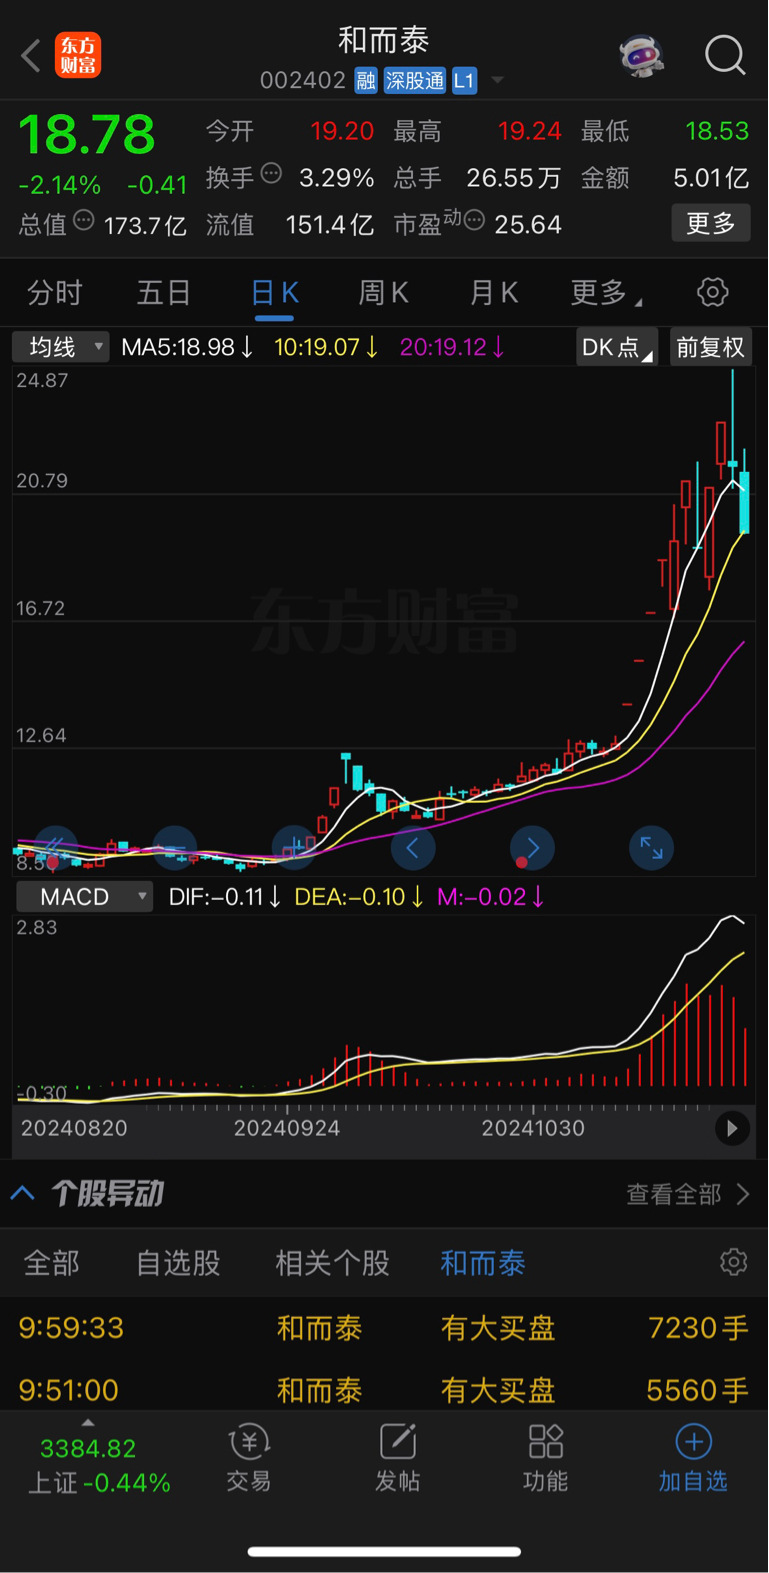The height and width of the screenshot is (1573, 769).
Task: Switch to 周K chart tab
Action: pyautogui.click(x=384, y=293)
